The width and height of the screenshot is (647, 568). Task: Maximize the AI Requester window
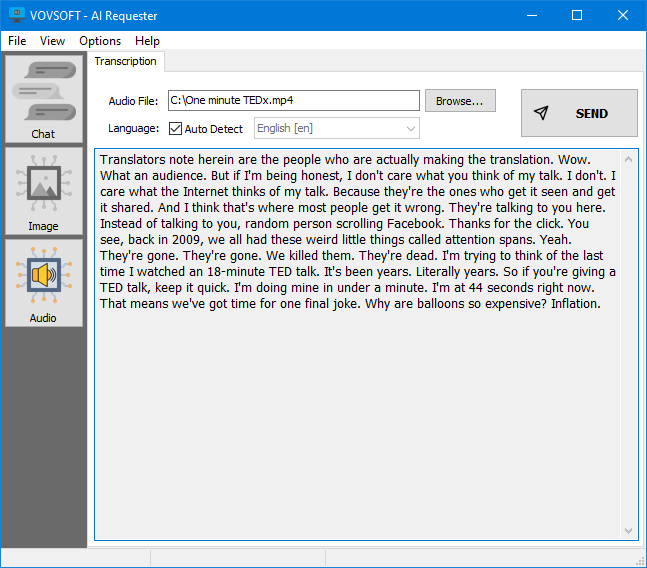coord(577,16)
